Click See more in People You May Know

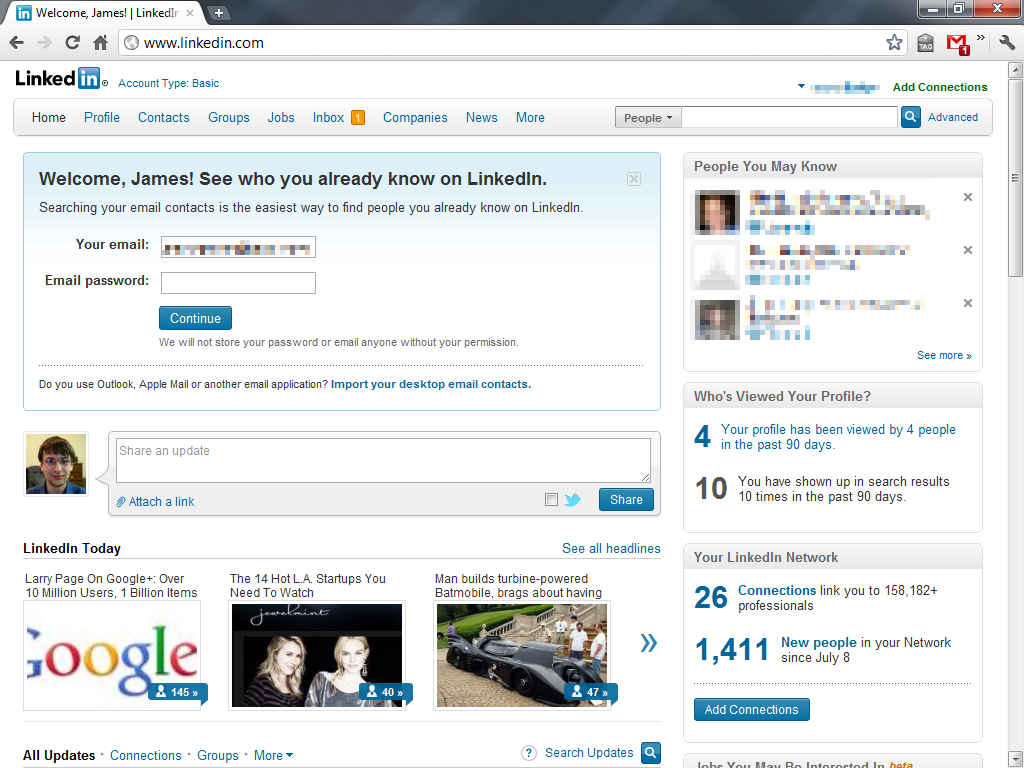coord(944,355)
